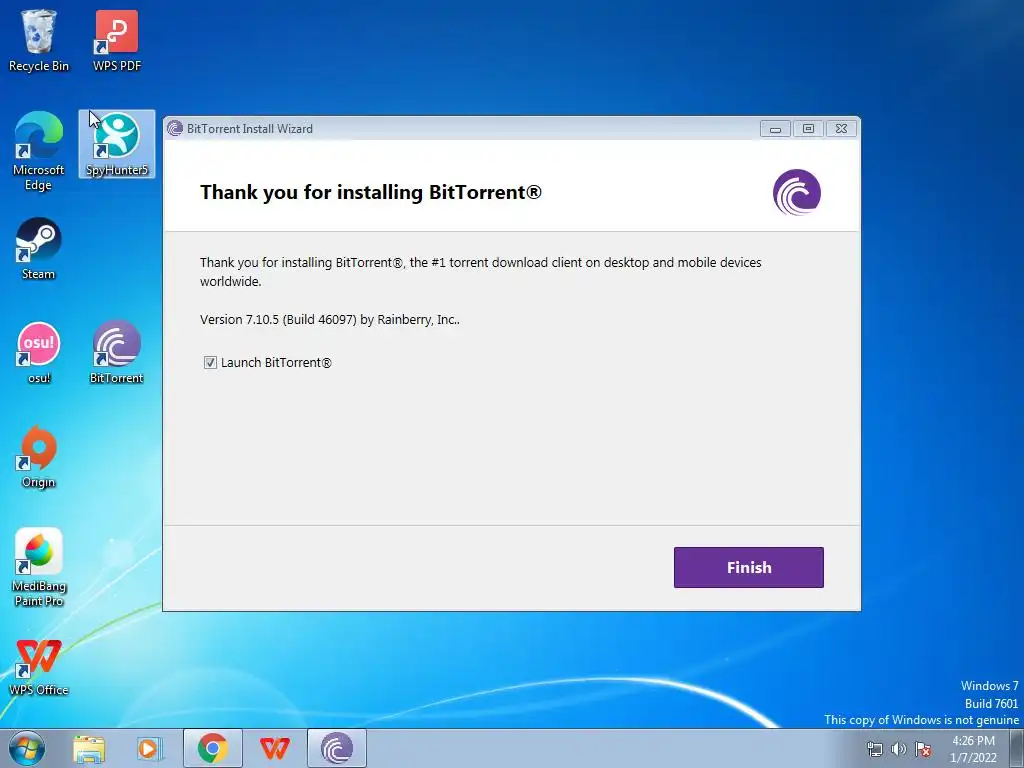This screenshot has width=1024, height=768.
Task: Open Windows Explorer from the taskbar
Action: pyautogui.click(x=89, y=748)
